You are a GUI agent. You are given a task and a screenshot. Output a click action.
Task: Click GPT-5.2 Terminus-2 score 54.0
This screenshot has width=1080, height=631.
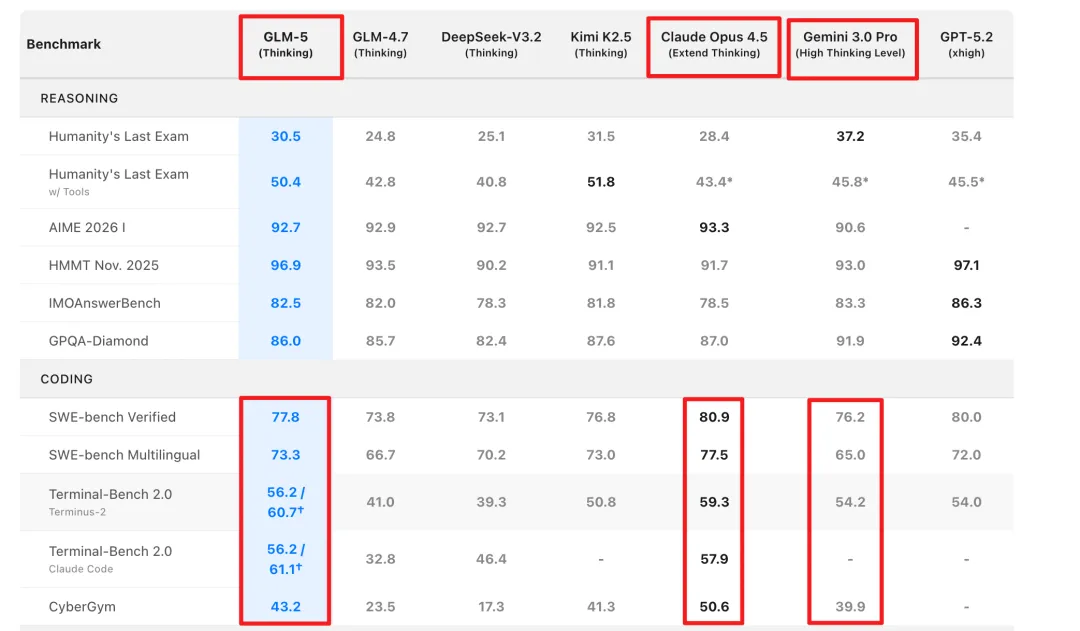(x=966, y=502)
